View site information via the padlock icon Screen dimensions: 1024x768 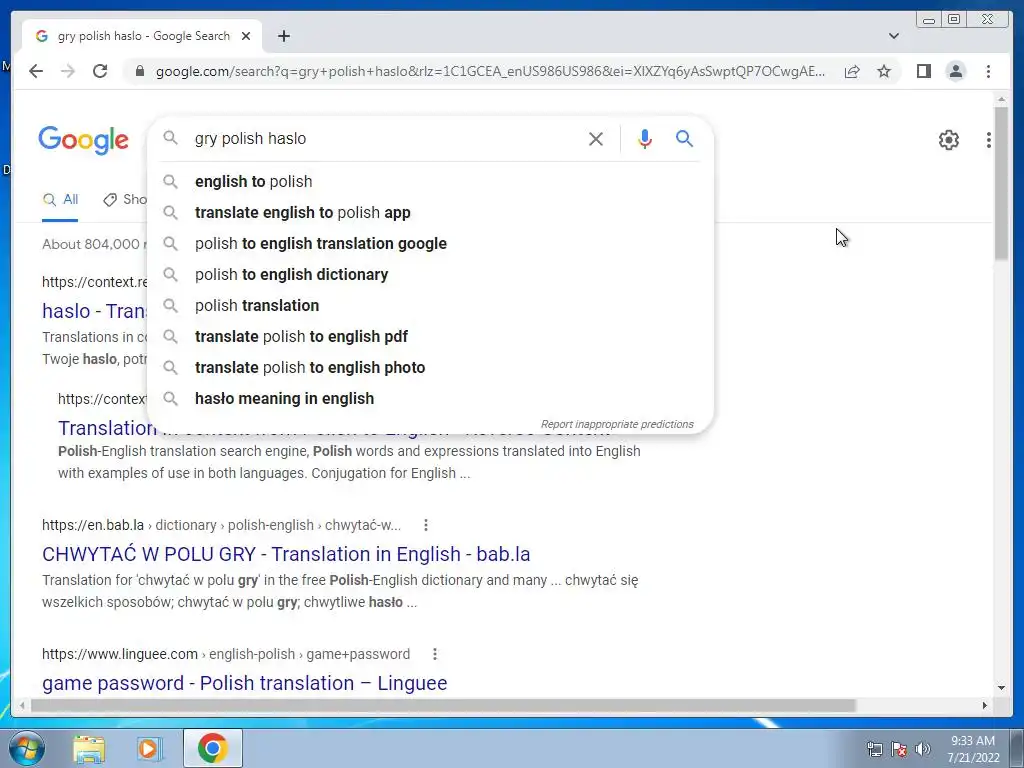(140, 71)
